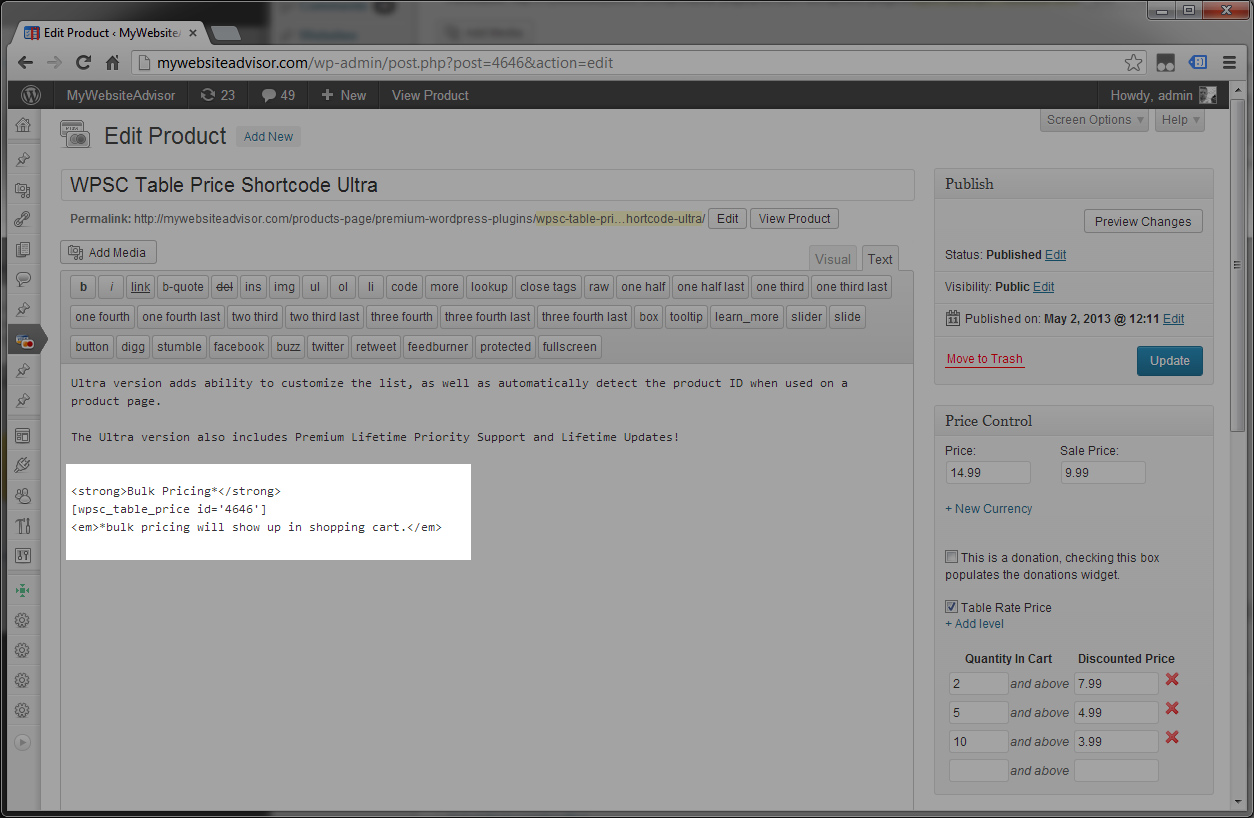The height and width of the screenshot is (818, 1254).
Task: Open the Comments speech bubble sidebar icon
Action: (x=22, y=279)
